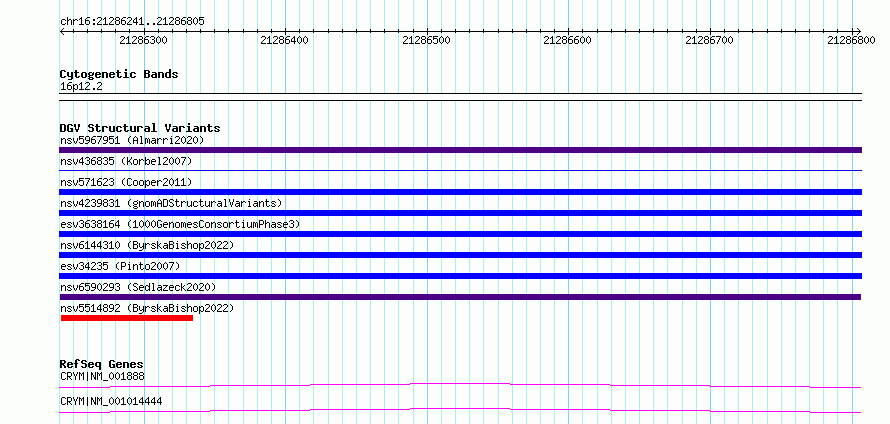Screen dimensions: 890x424
Task: Open variant nsv6144310 (ByrskaBishop2022) label
Action: click(x=147, y=245)
